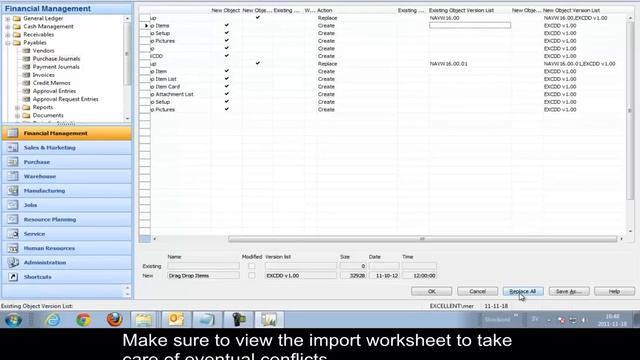Expand the General Ledger tree node
640x360 pixels.
[x=8, y=18]
